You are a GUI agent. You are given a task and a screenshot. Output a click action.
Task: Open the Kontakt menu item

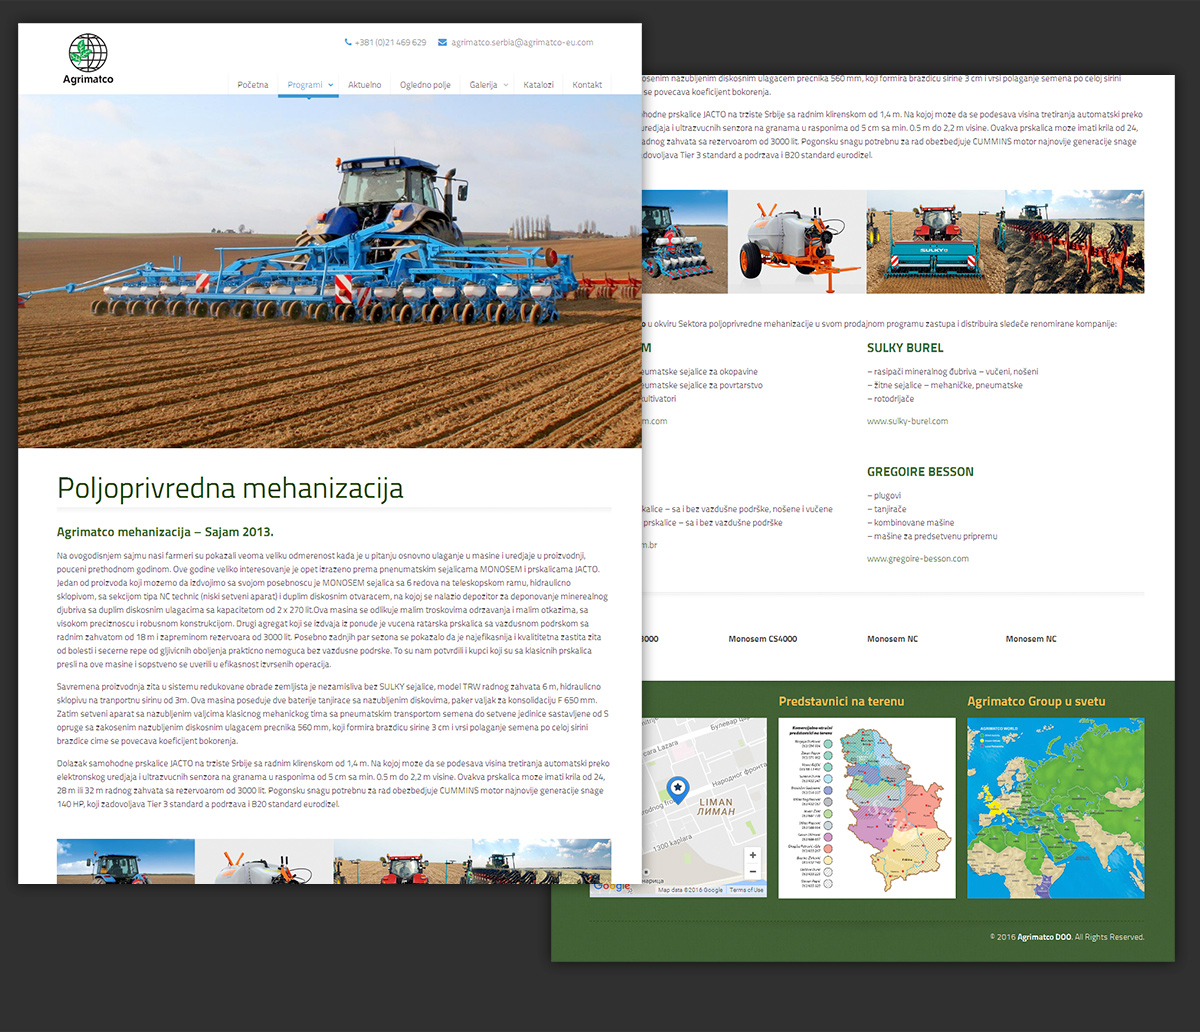tap(587, 85)
